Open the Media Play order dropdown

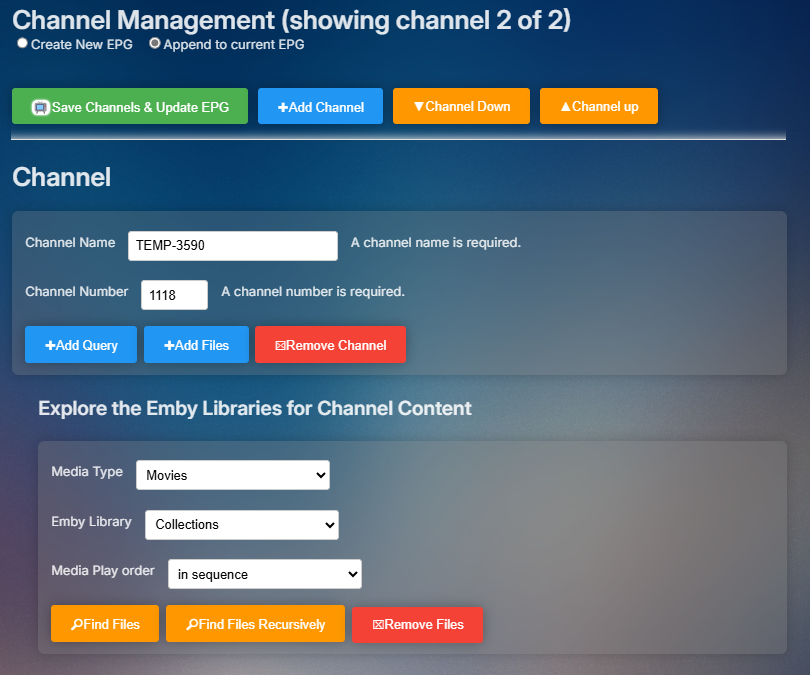(x=265, y=574)
